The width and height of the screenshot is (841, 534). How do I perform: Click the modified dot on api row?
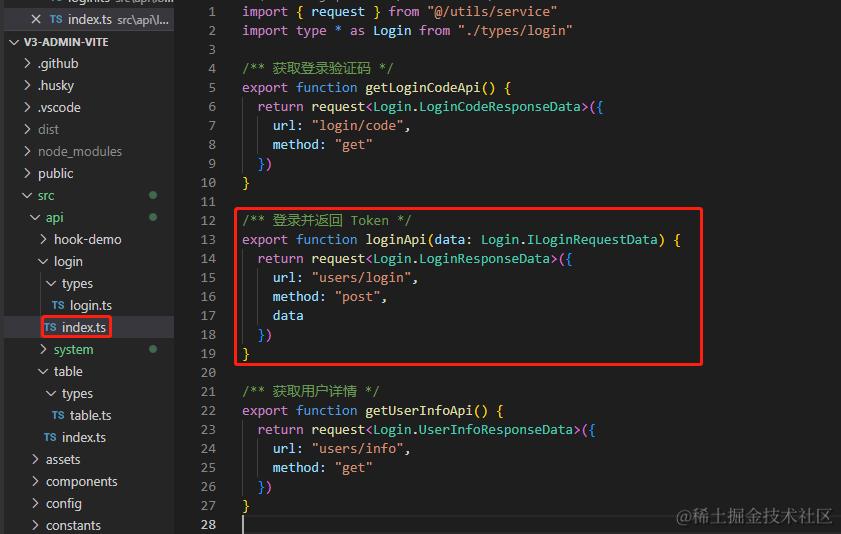pos(153,217)
